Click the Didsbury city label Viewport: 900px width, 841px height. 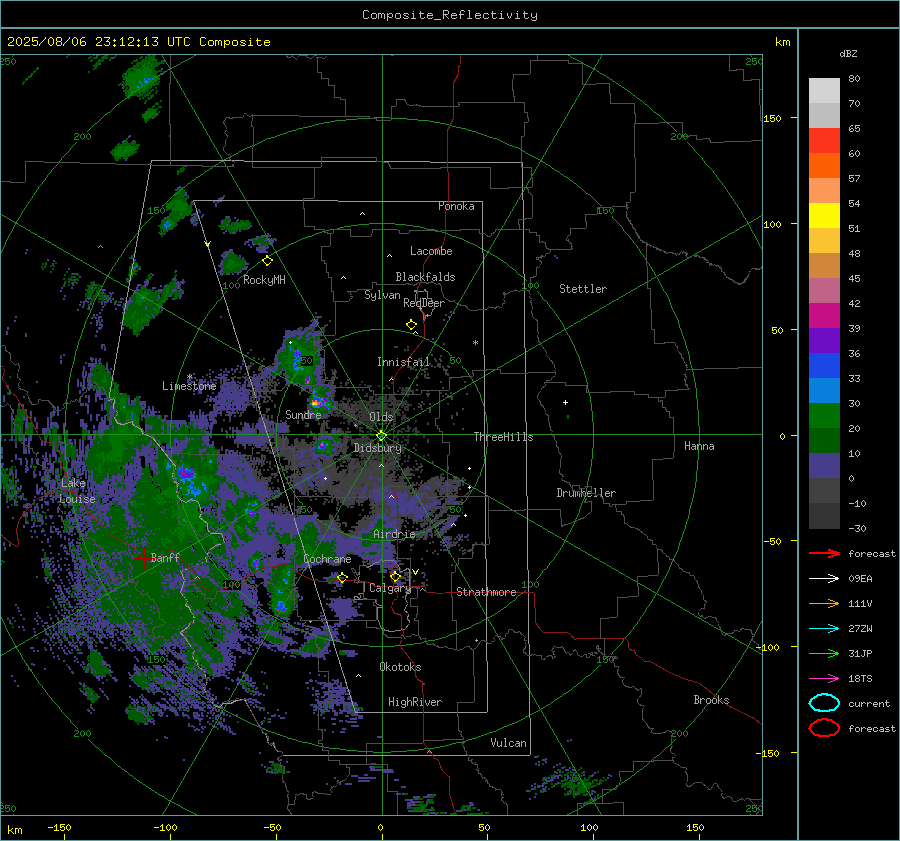click(x=378, y=448)
